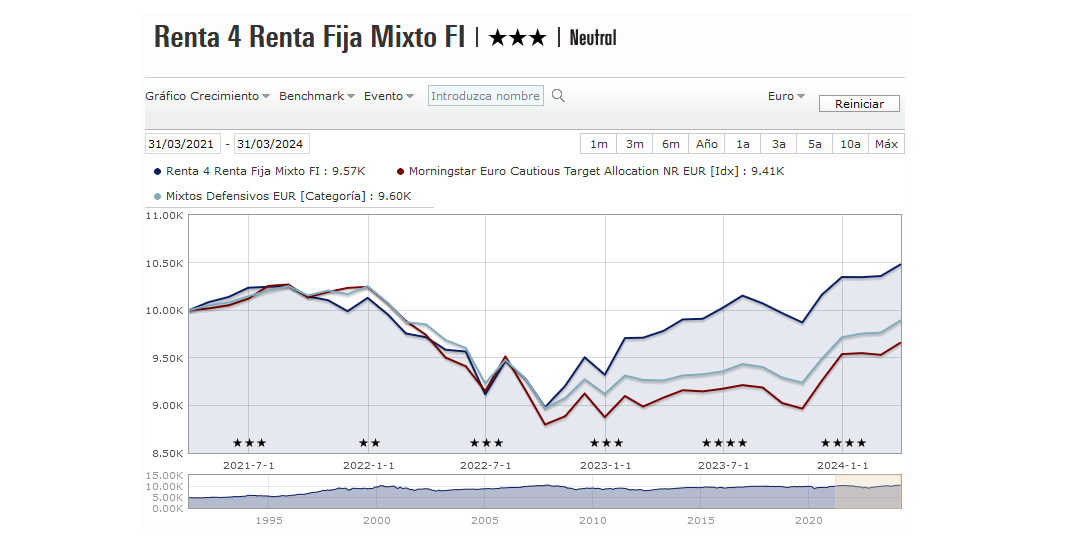Viewport: 1068px width, 555px height.
Task: Select the 1m time range
Action: (598, 144)
